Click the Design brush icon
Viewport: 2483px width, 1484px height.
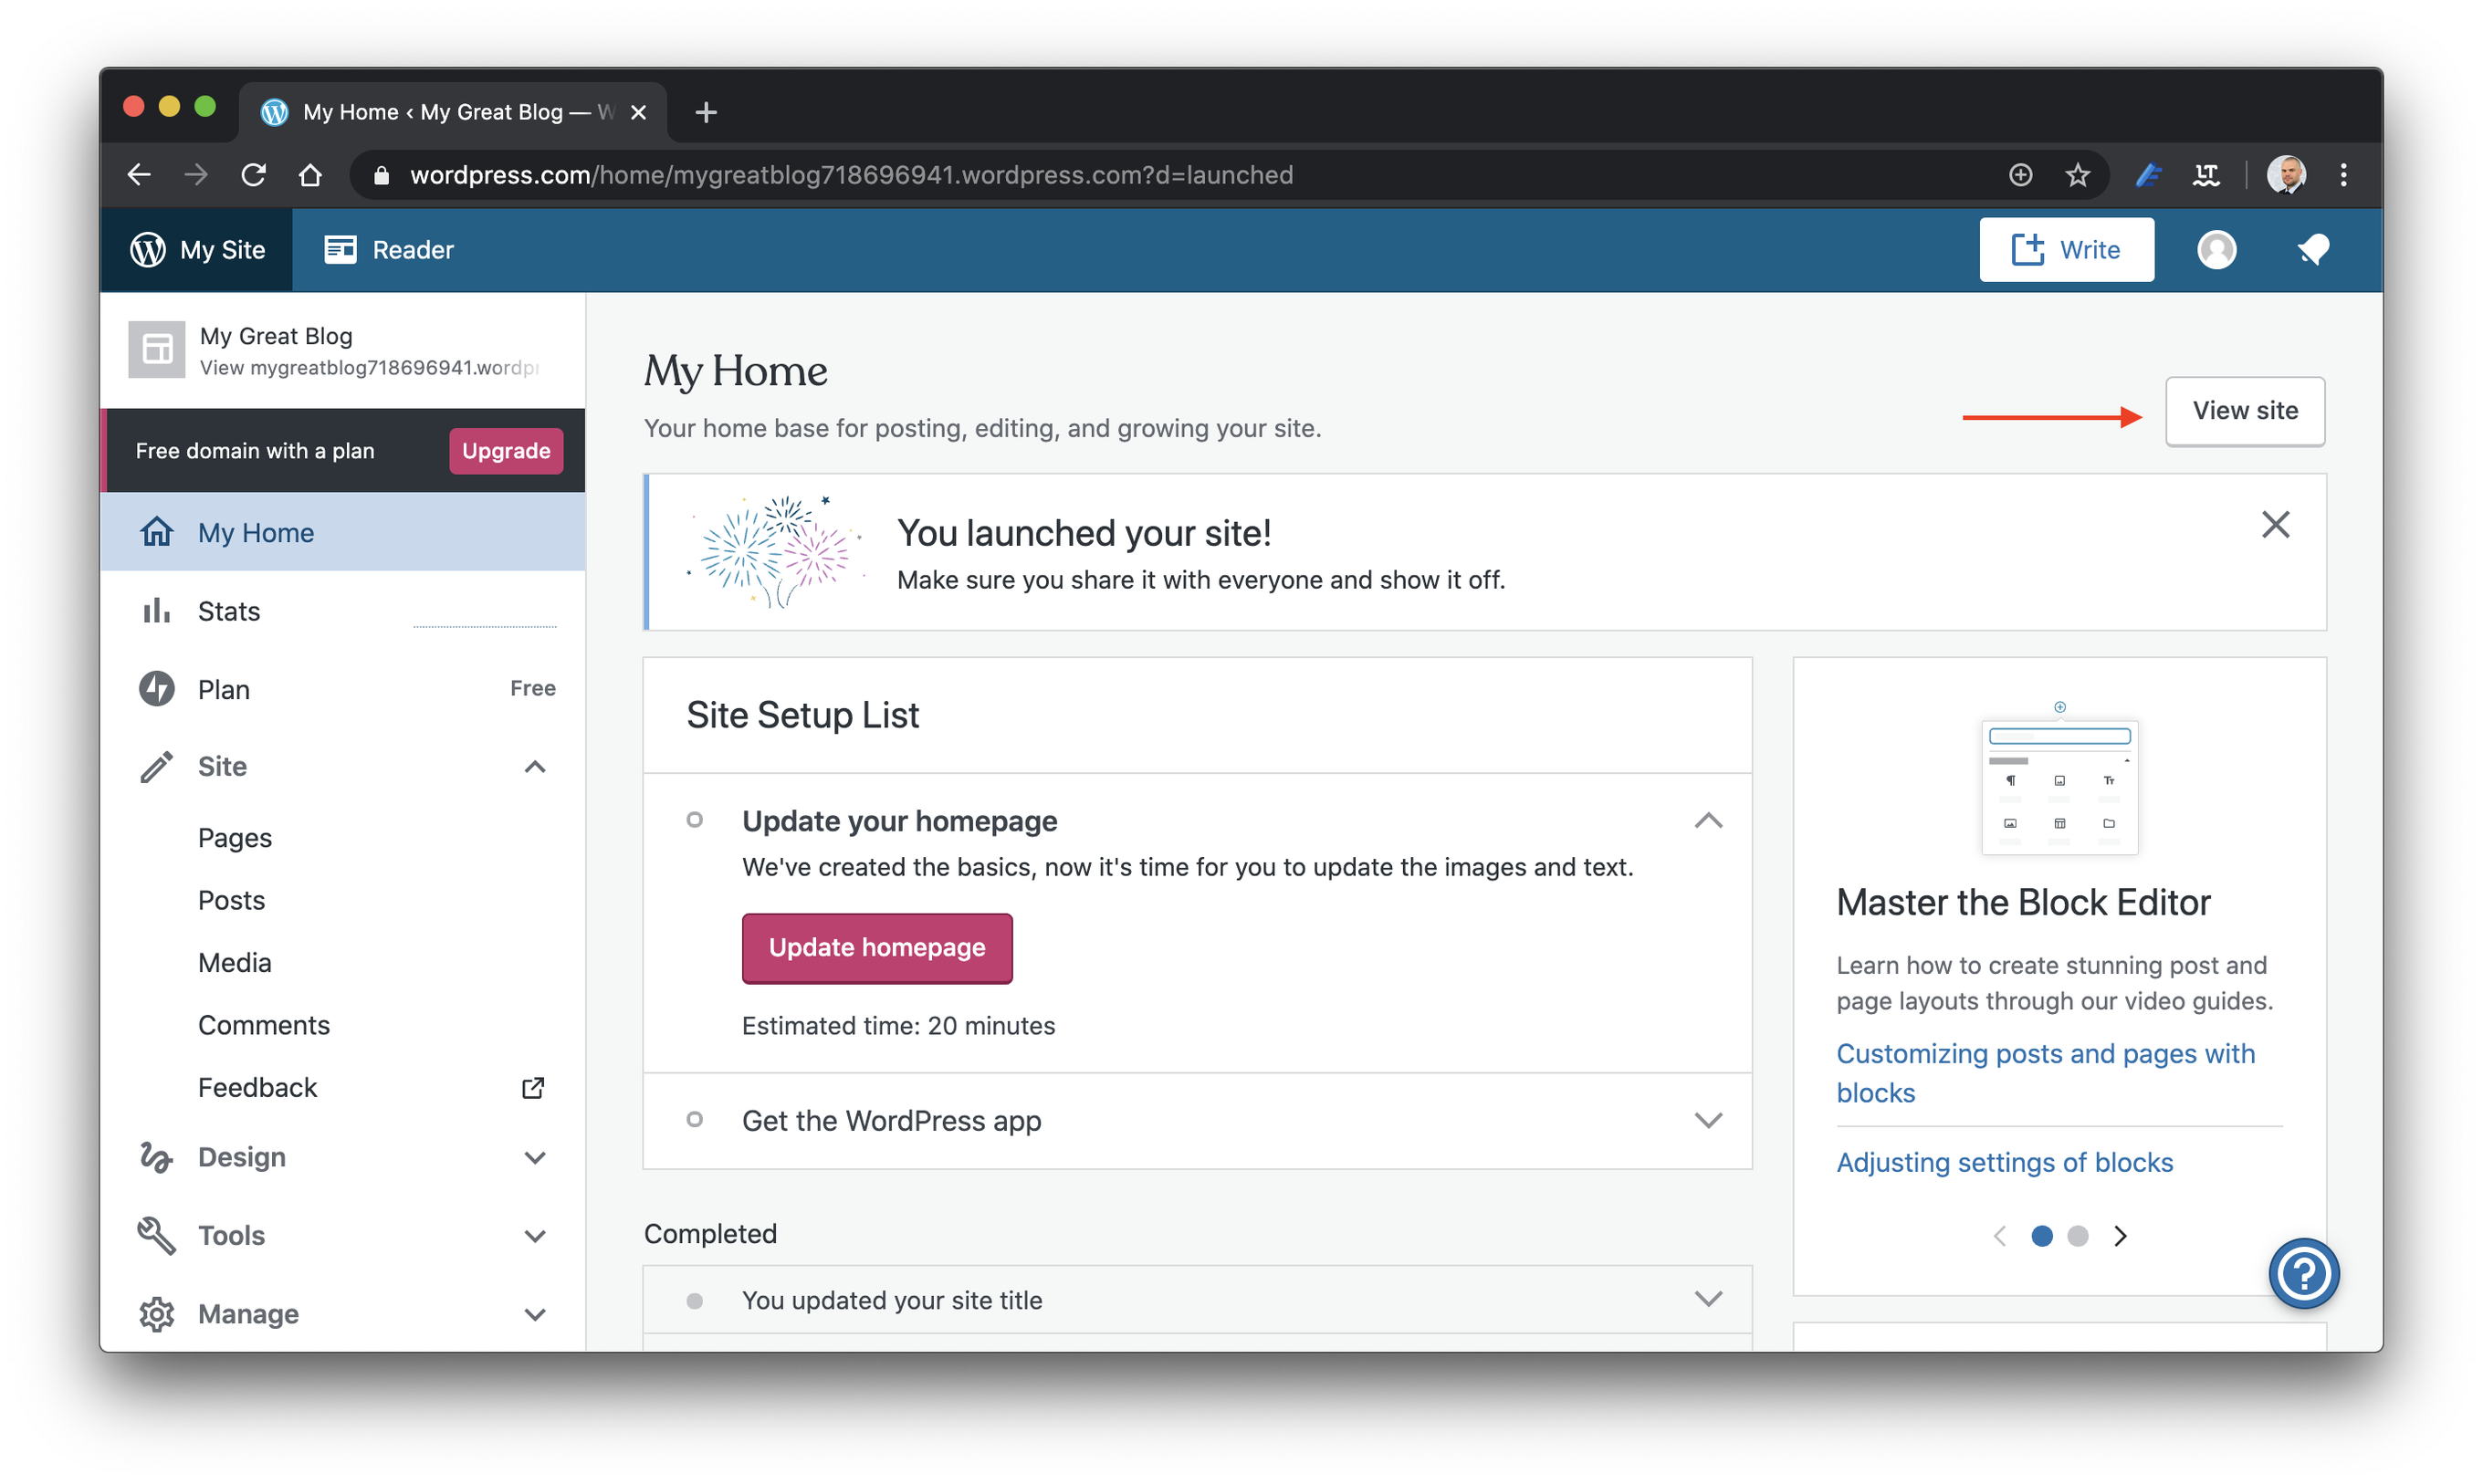[x=156, y=1157]
